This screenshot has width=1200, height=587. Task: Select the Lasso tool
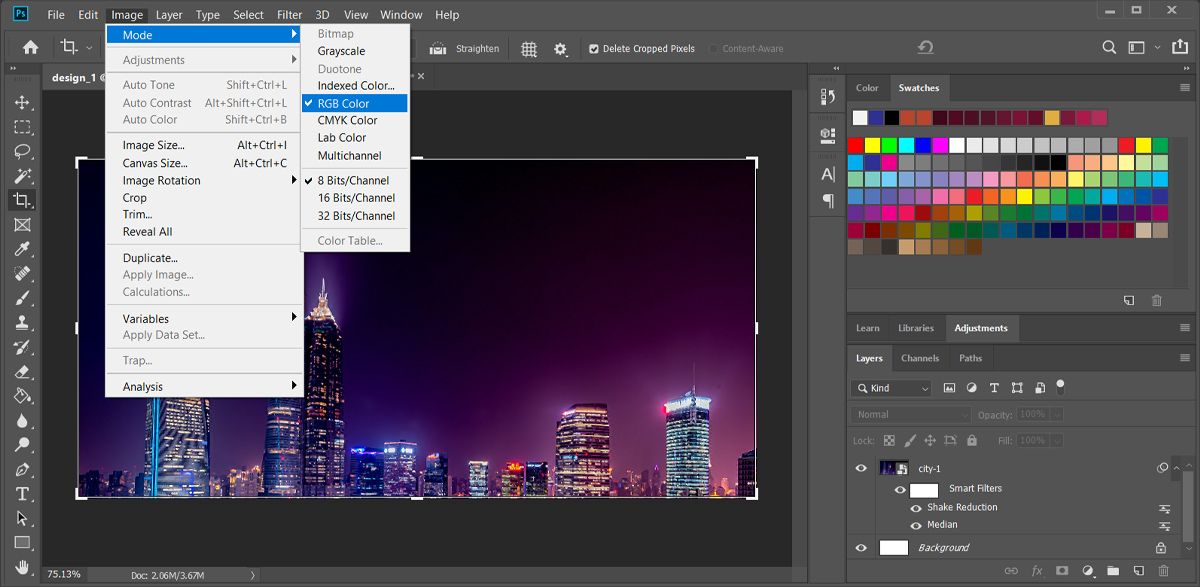click(x=22, y=152)
